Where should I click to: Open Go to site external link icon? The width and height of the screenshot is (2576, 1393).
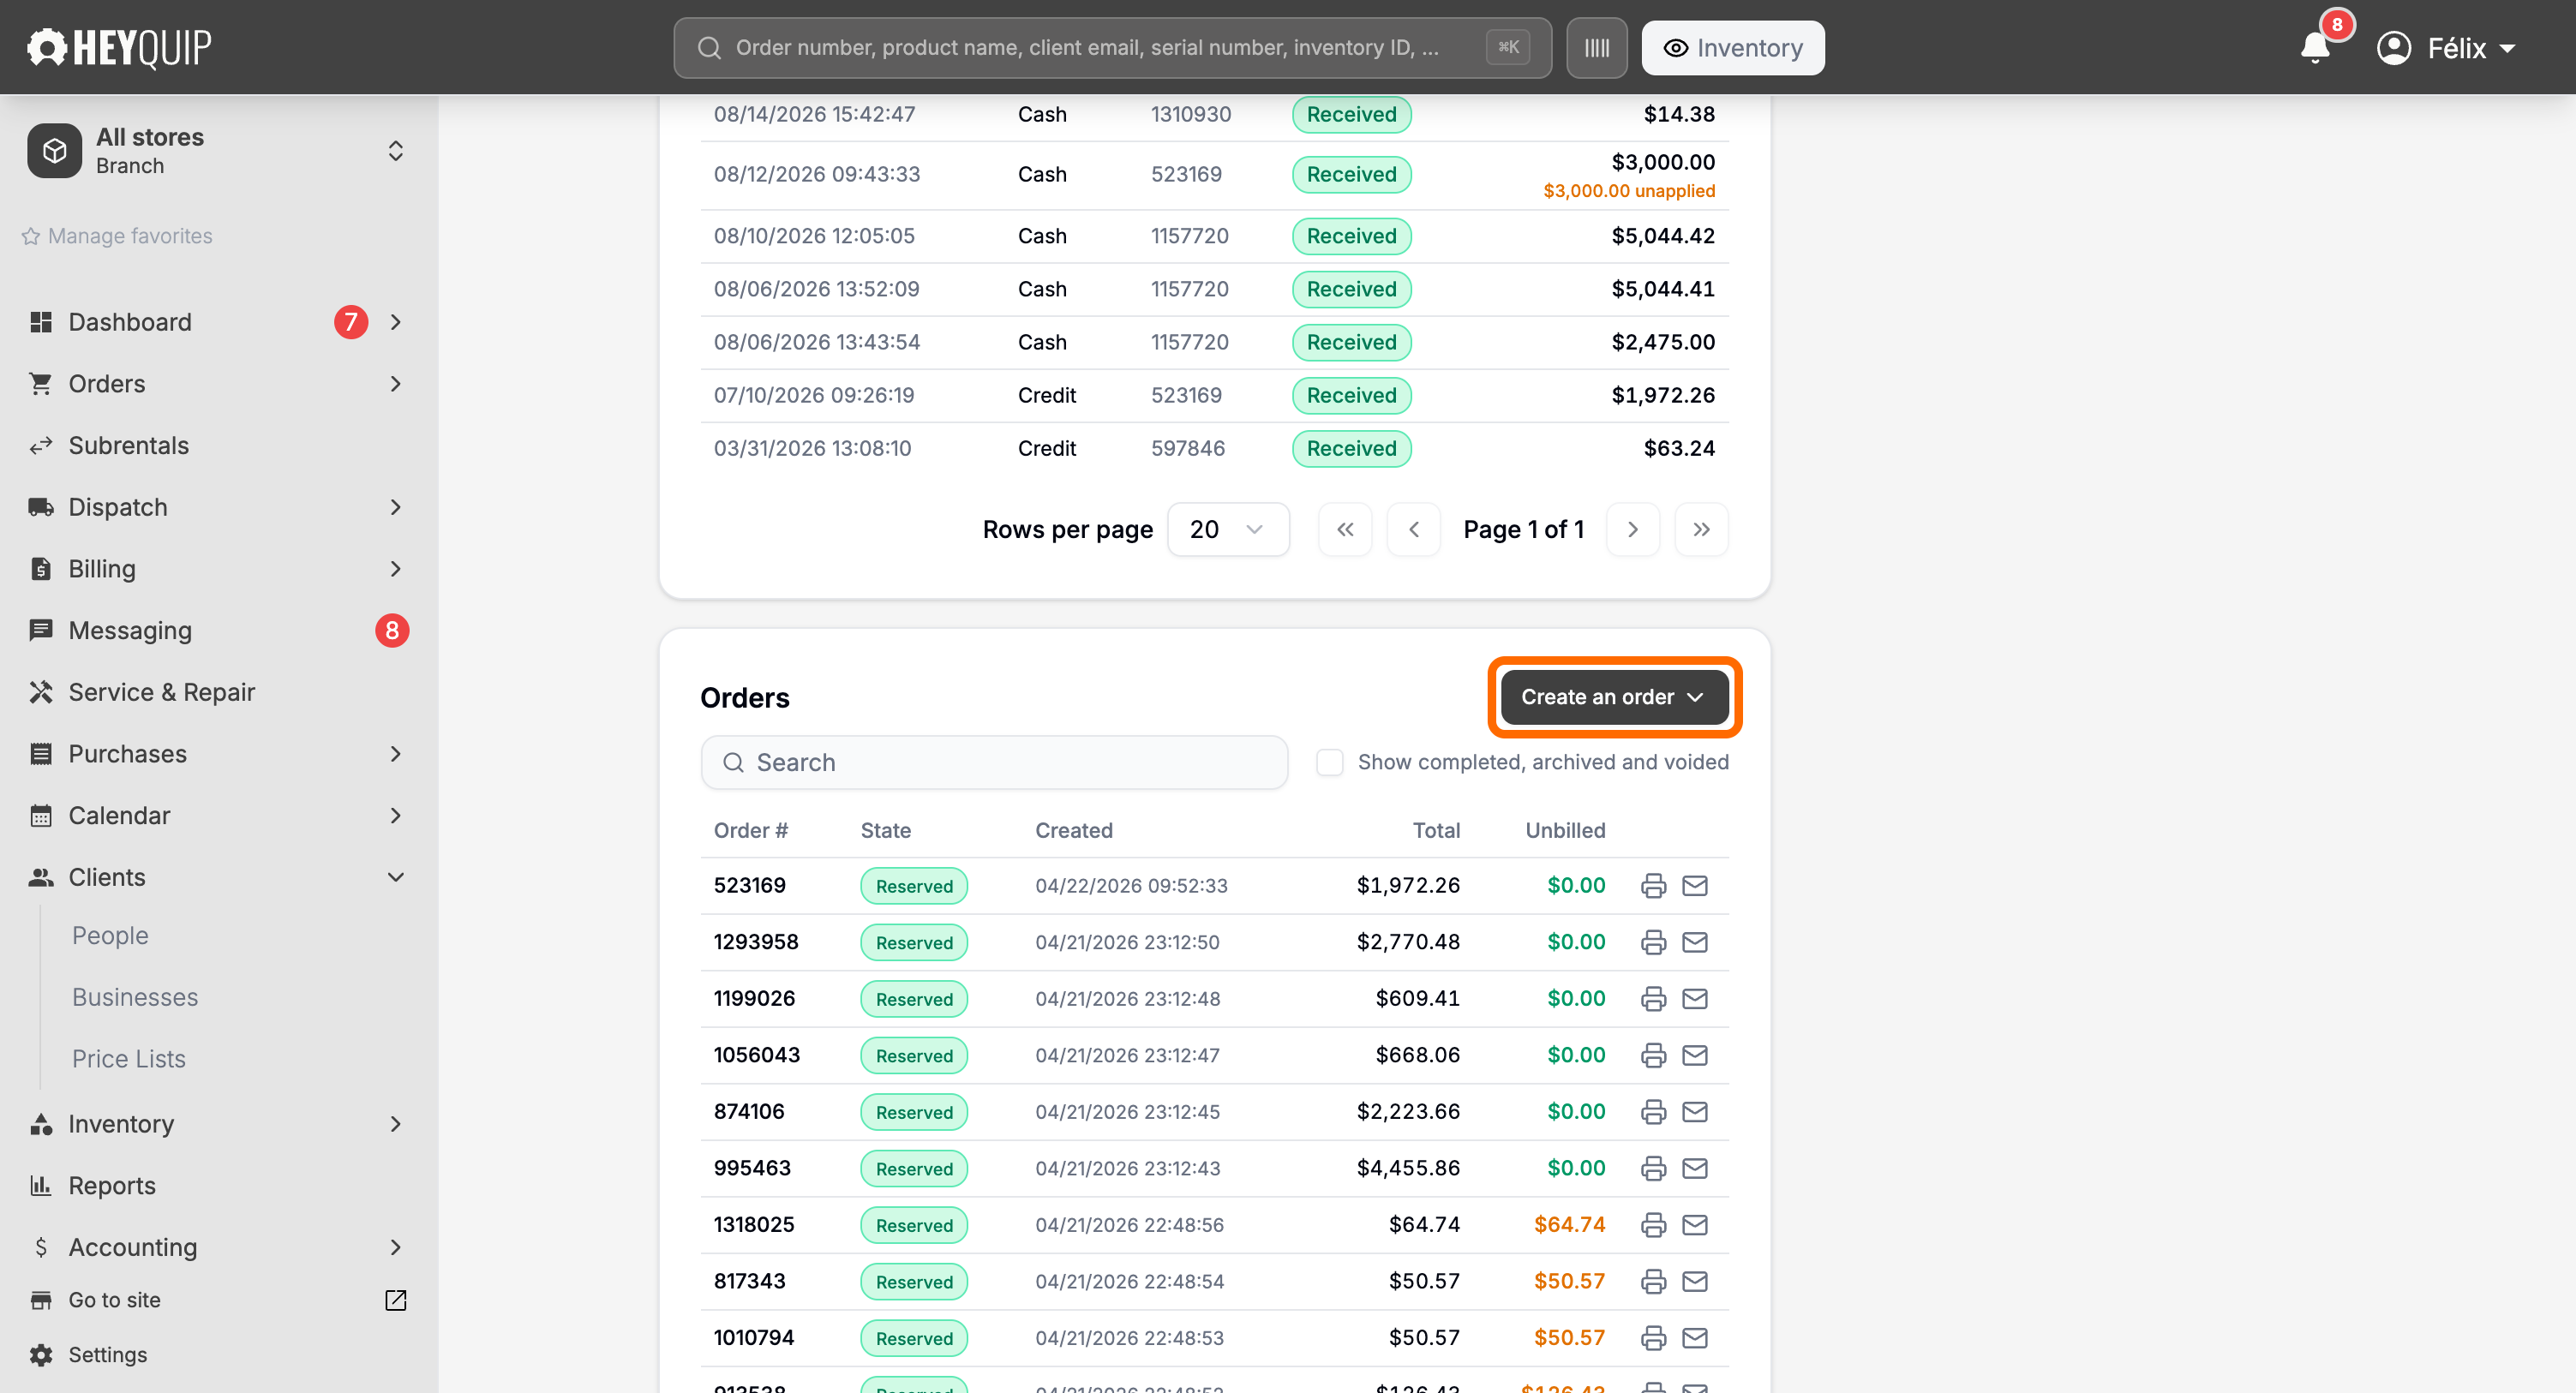395,1300
